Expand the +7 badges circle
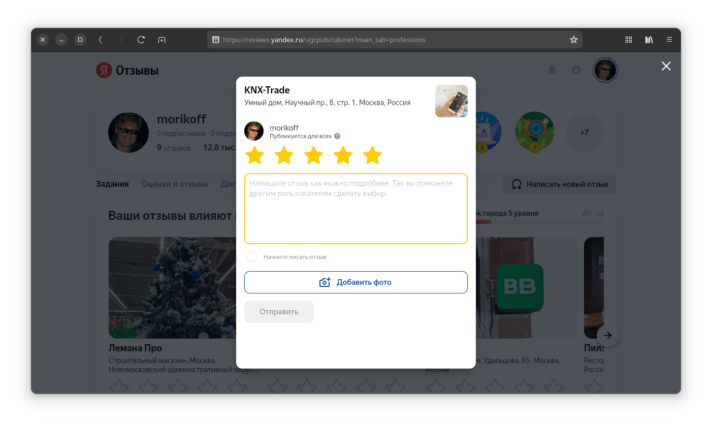Viewport: 712px width, 428px height. (x=584, y=133)
